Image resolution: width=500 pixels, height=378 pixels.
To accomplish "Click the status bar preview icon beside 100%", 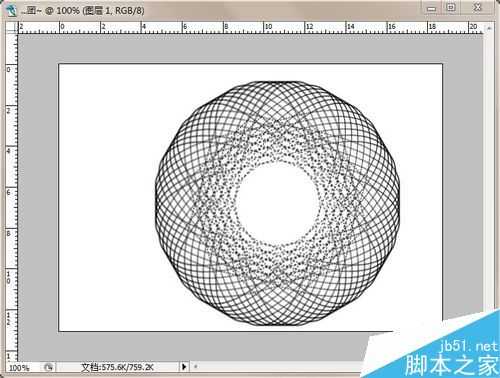I will click(x=49, y=367).
